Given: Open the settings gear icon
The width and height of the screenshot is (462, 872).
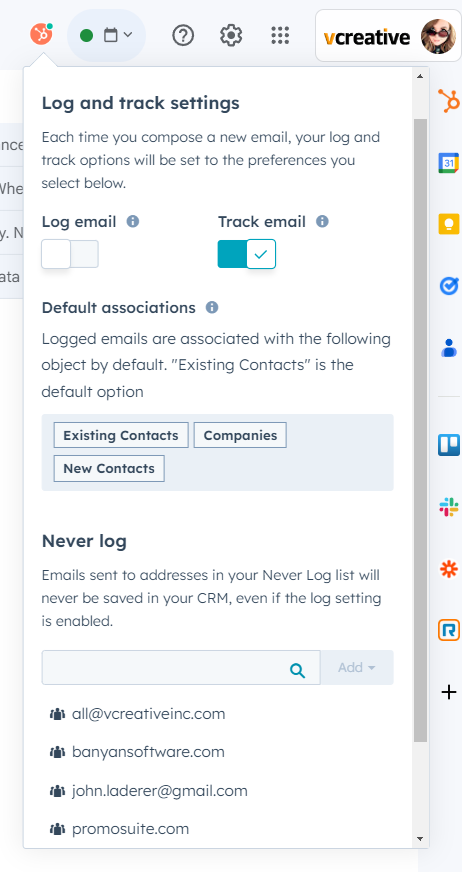Looking at the screenshot, I should (x=231, y=36).
